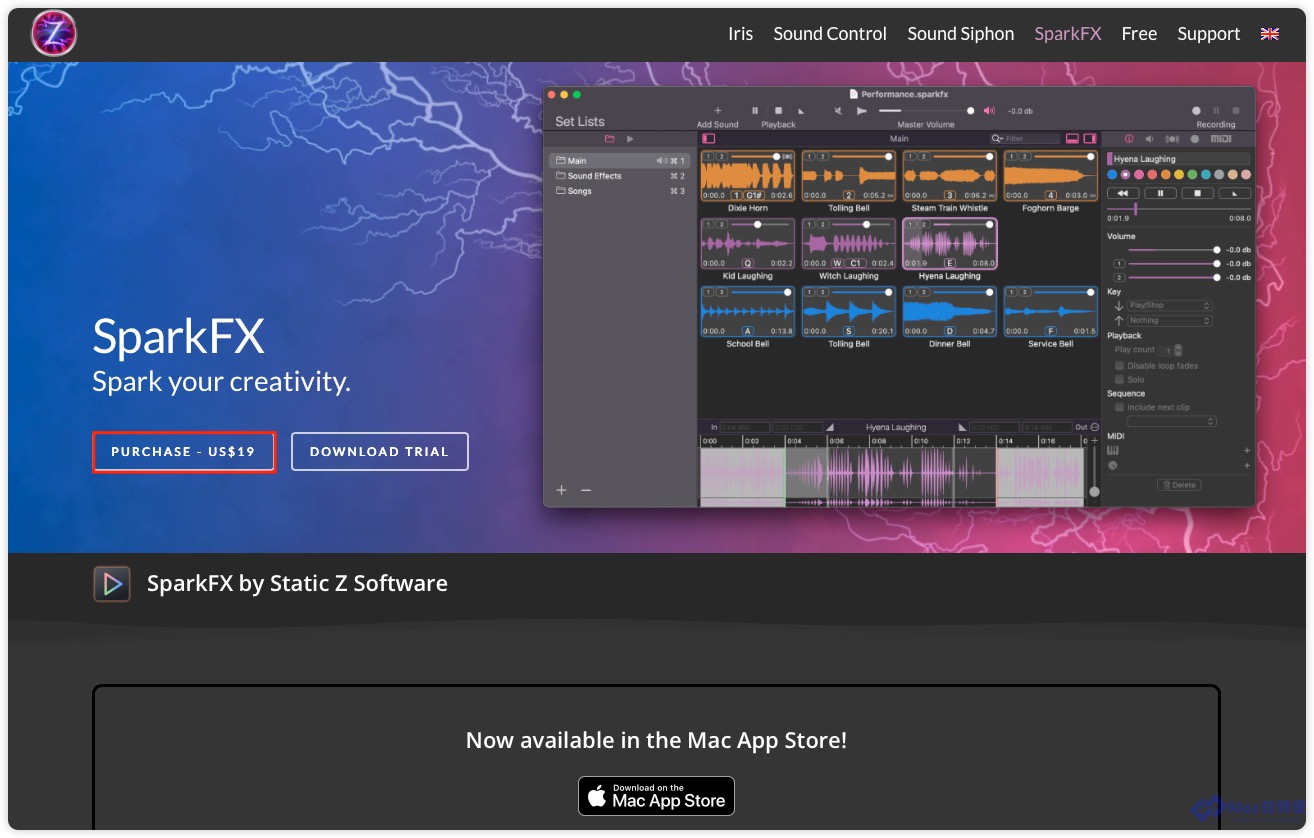Click Purchase - US$19 button
The image size is (1314, 838).
[184, 452]
